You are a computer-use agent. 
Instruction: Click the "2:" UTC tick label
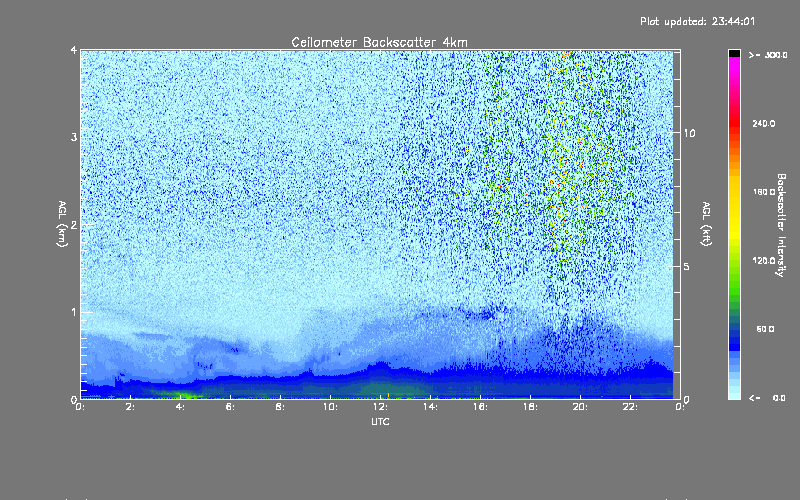click(x=131, y=407)
